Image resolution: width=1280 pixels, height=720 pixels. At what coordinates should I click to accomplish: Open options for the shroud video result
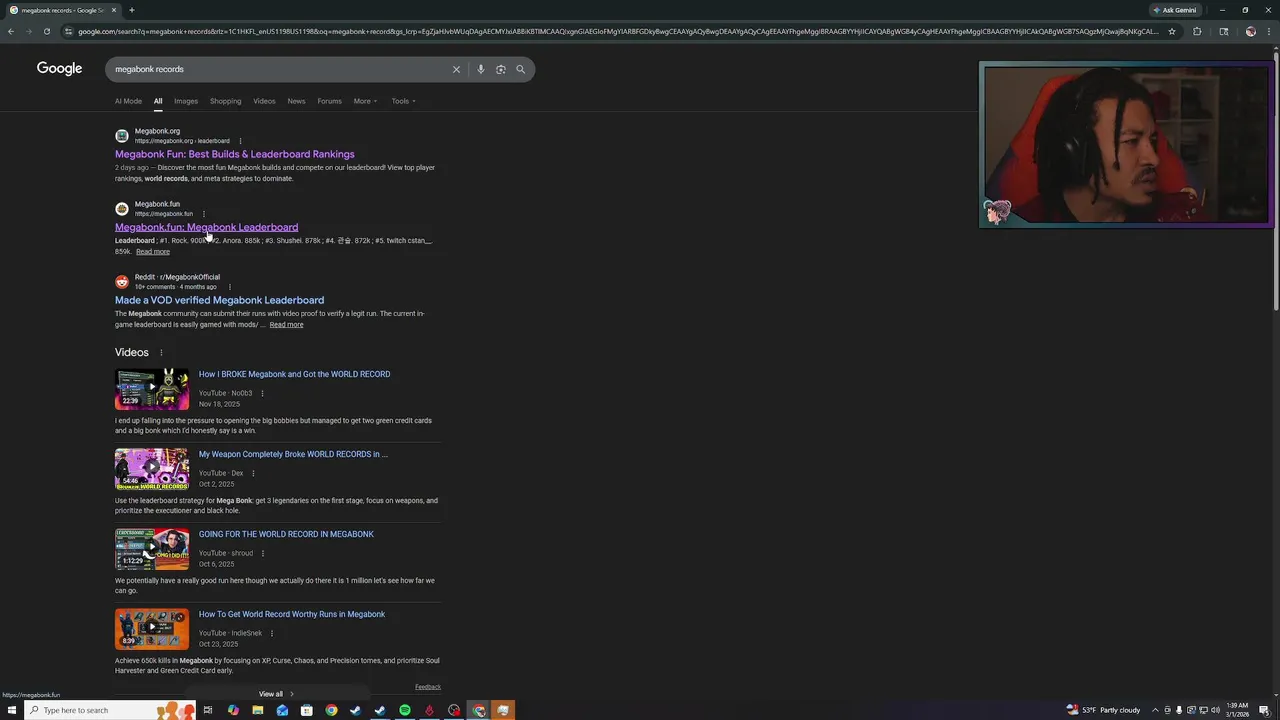click(263, 554)
